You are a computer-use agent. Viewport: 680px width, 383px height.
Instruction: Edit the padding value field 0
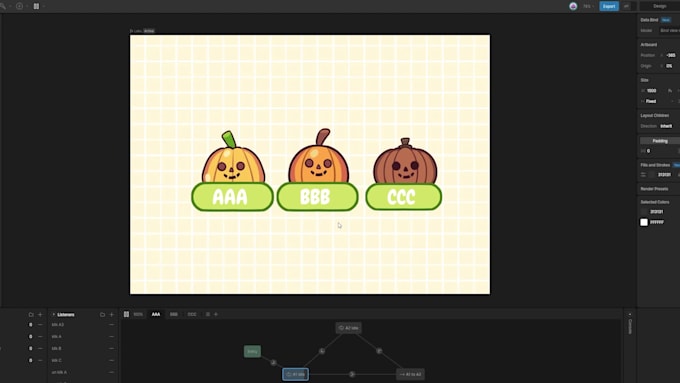[x=649, y=151]
